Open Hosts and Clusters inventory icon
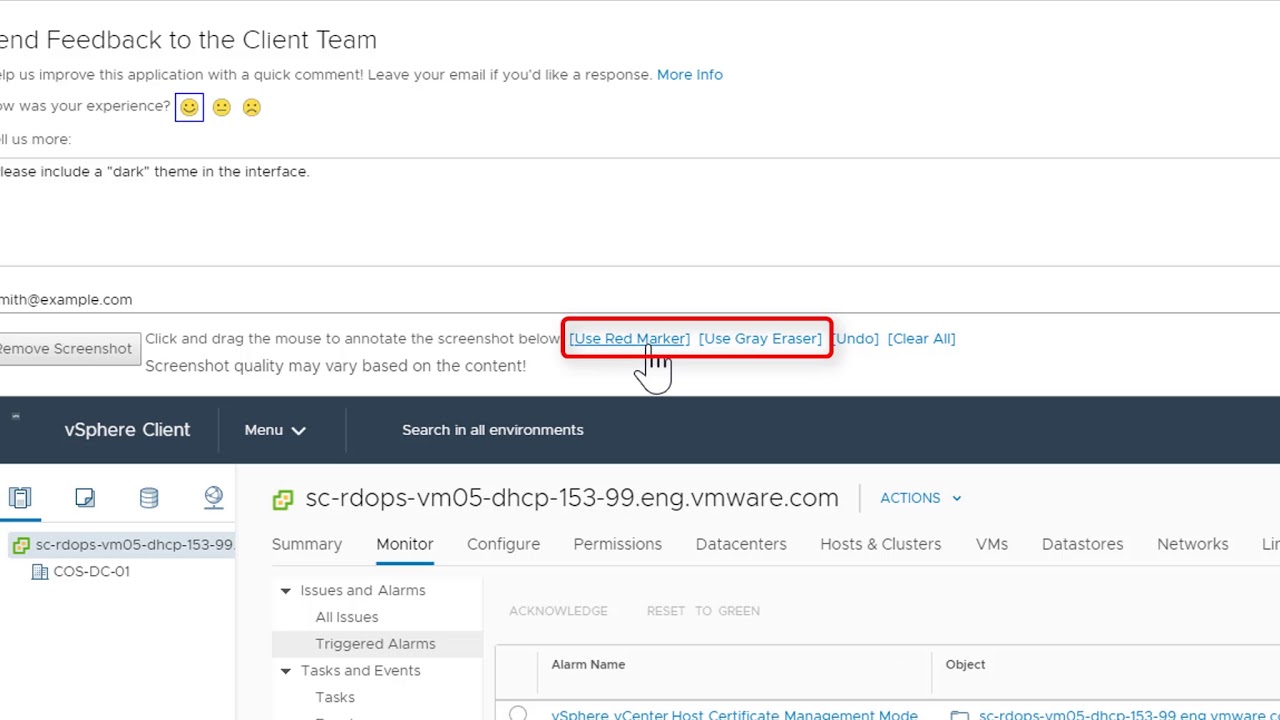This screenshot has width=1280, height=720. coord(20,497)
